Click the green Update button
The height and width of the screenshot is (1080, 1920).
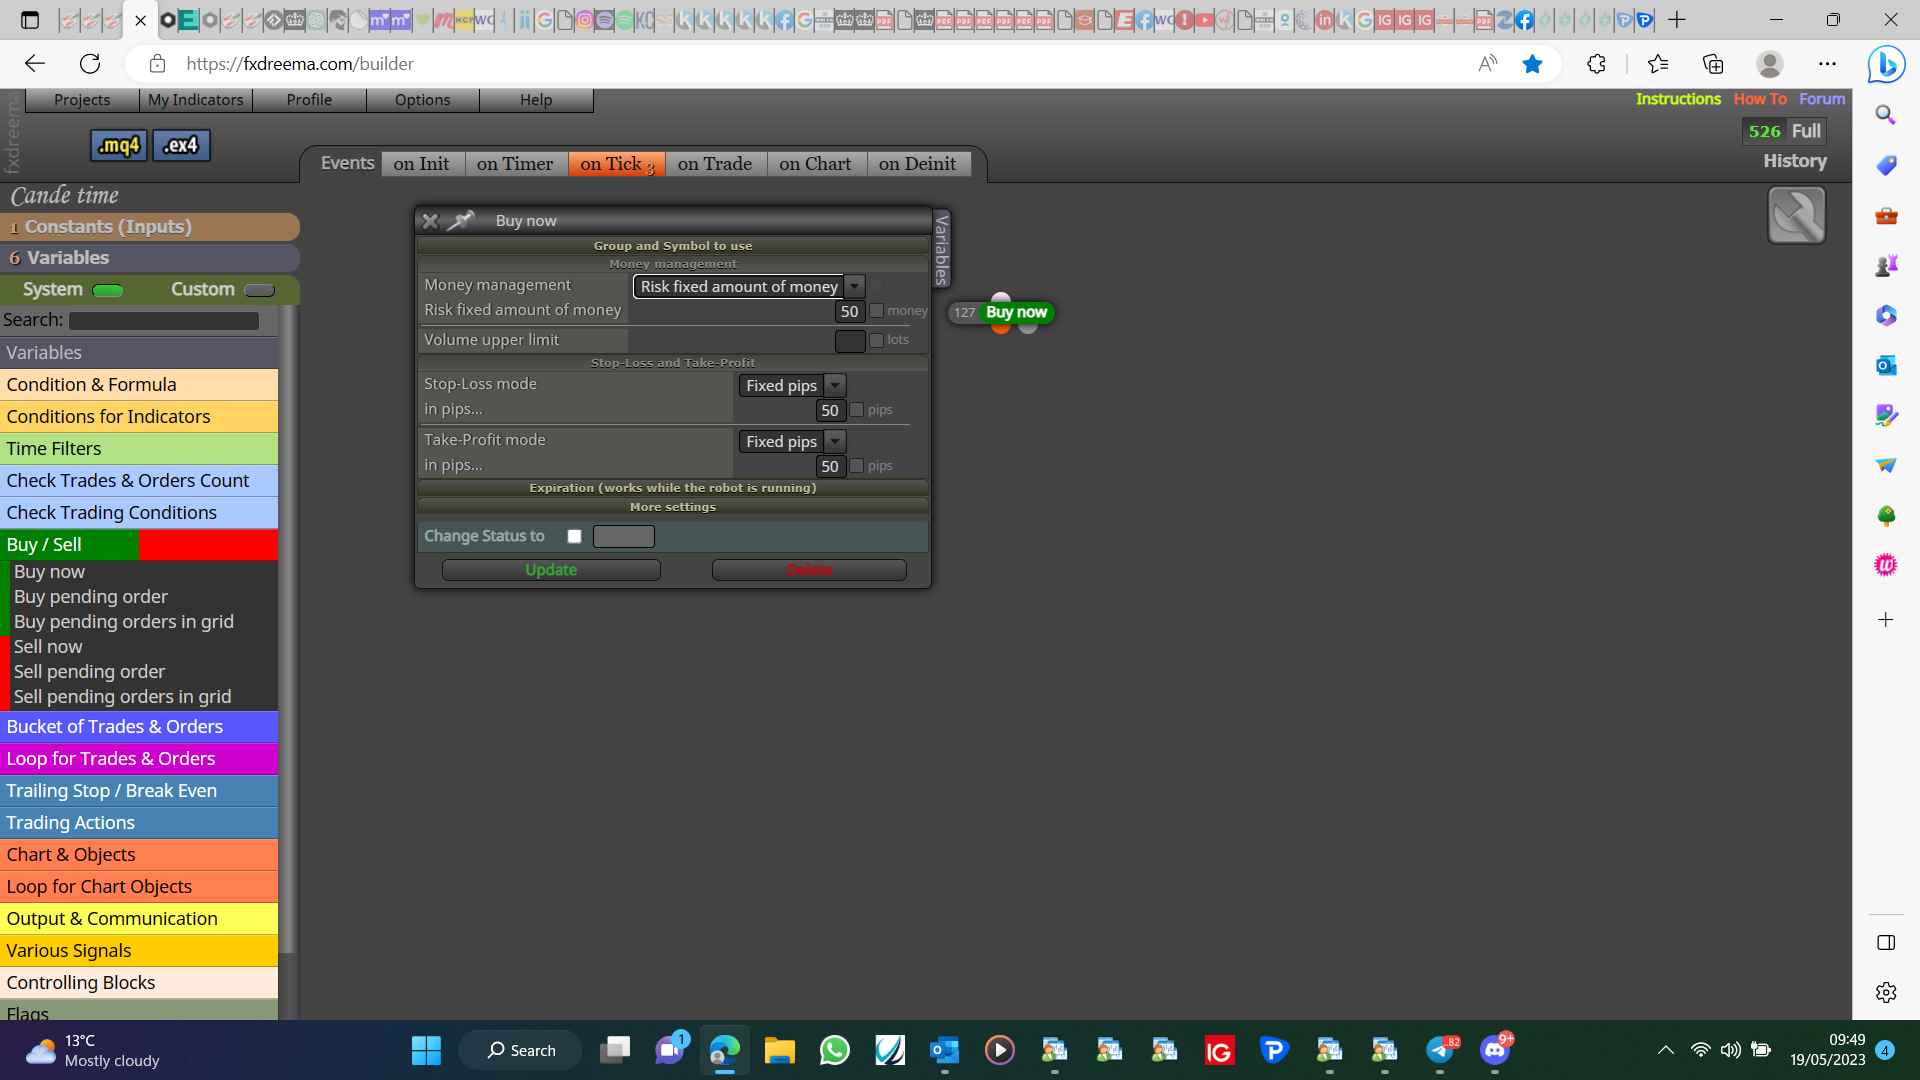coord(551,570)
